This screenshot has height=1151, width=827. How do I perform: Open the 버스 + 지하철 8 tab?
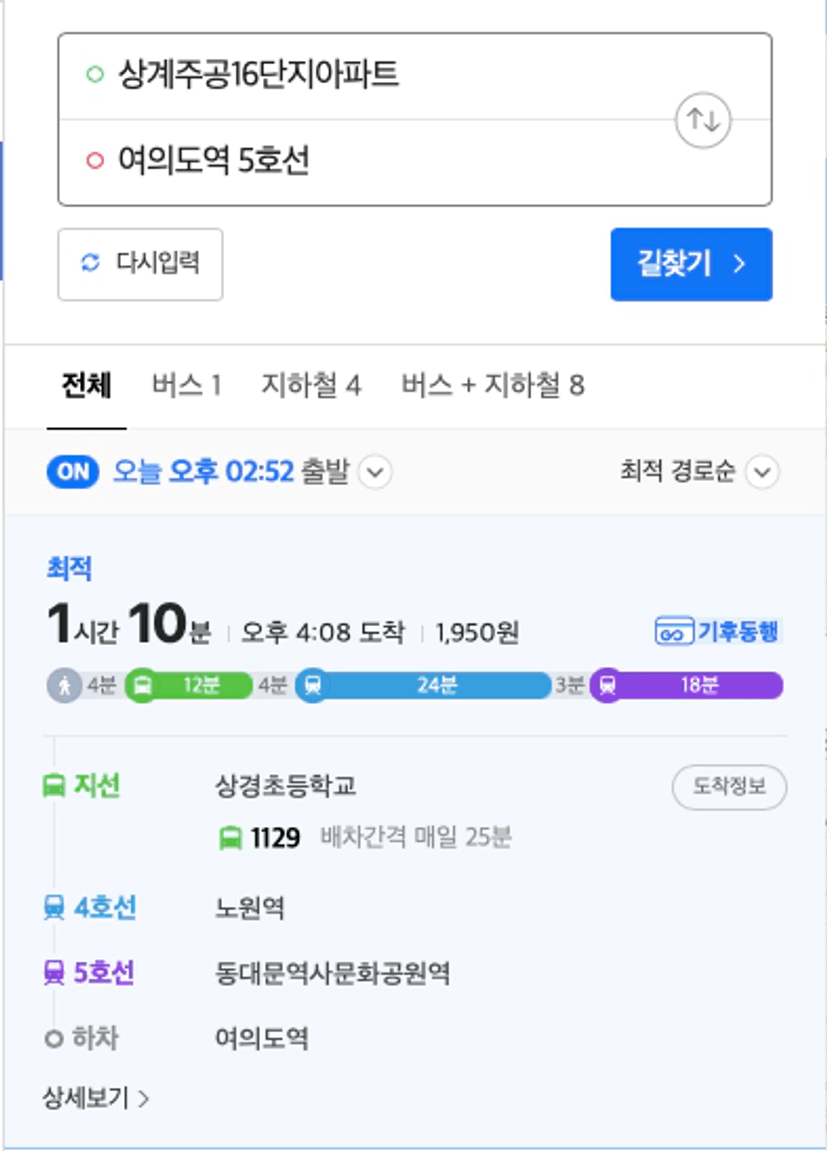tap(492, 385)
